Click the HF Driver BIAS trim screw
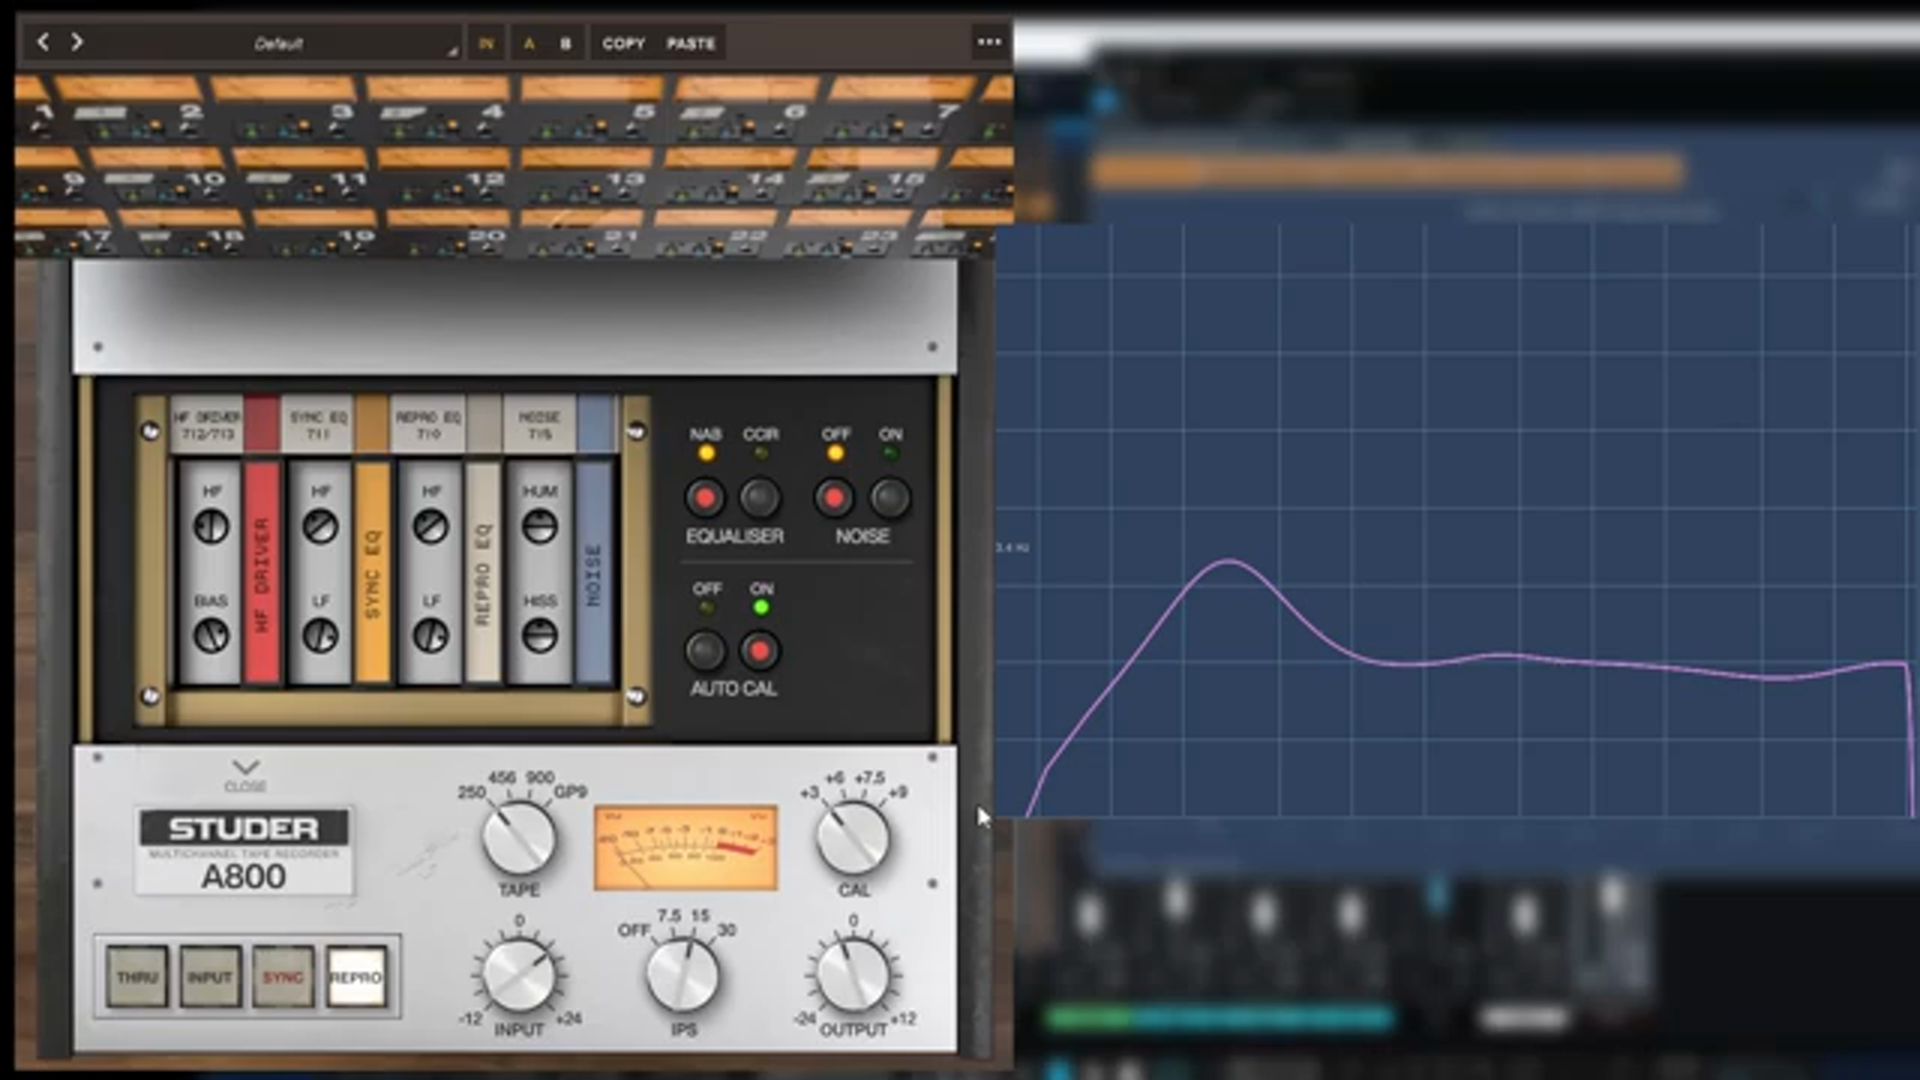This screenshot has height=1080, width=1920. tap(211, 635)
